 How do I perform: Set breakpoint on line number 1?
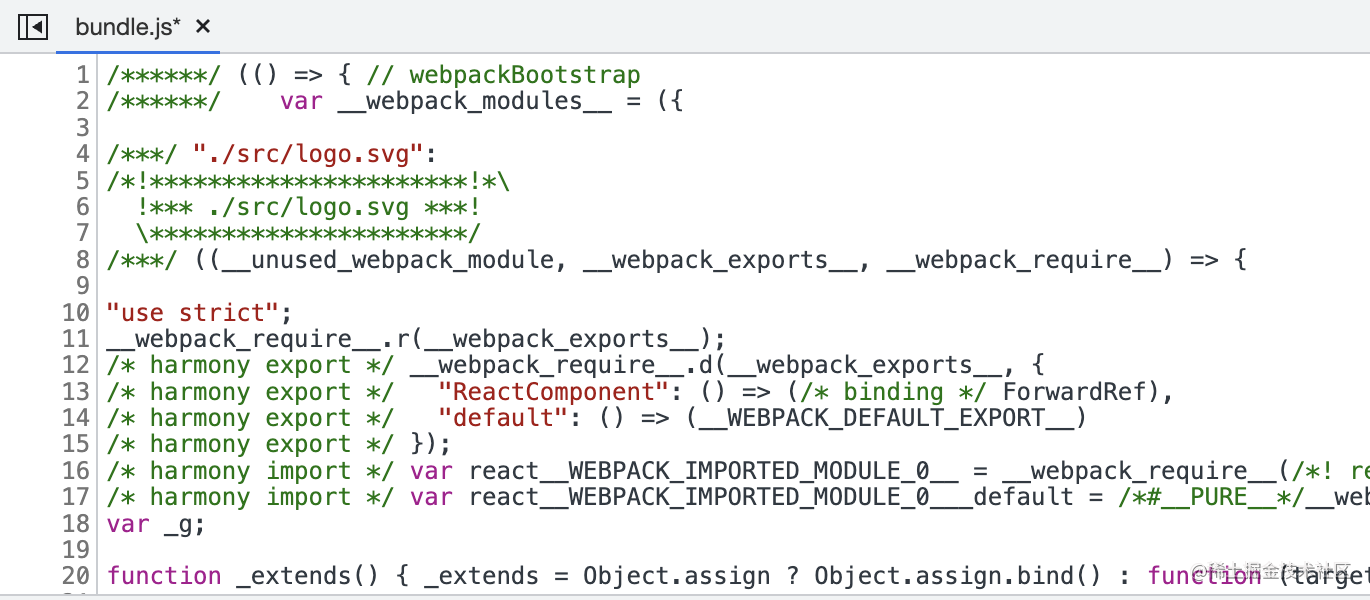pos(83,75)
